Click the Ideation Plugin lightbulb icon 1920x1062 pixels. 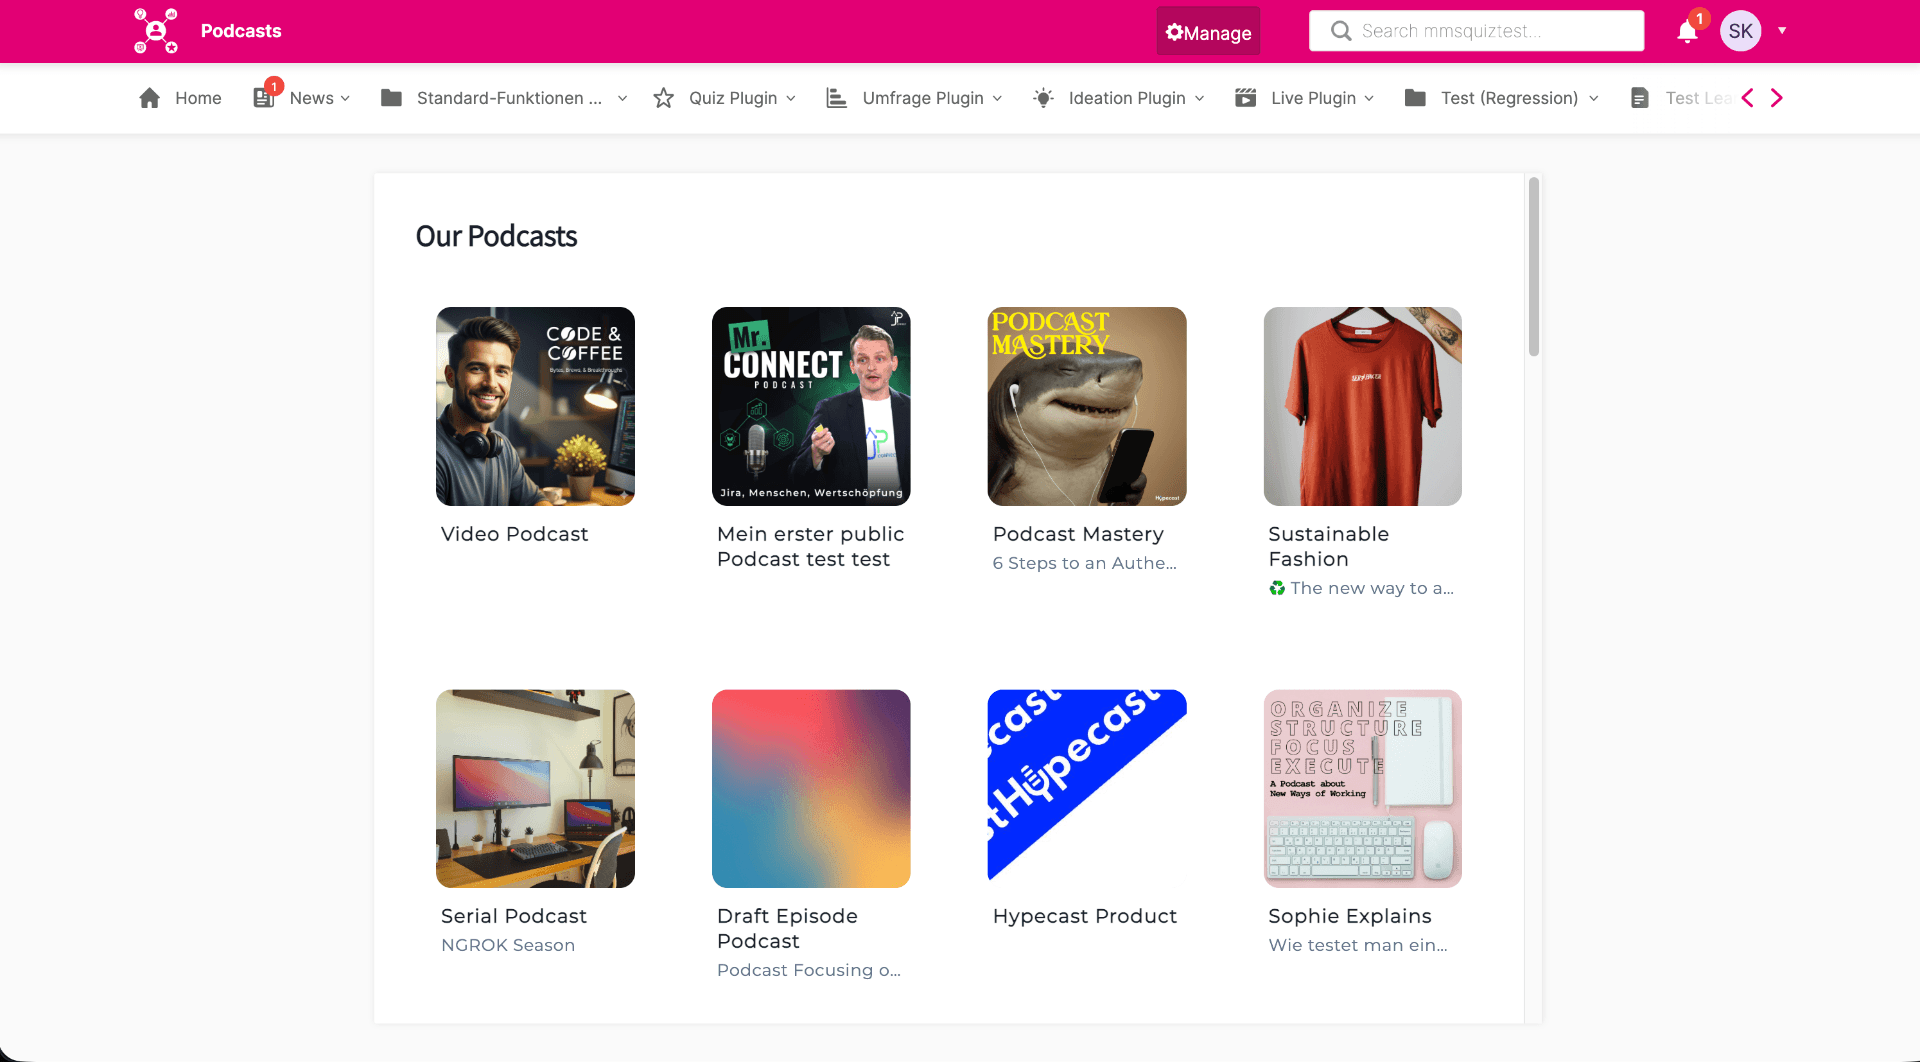click(1043, 98)
